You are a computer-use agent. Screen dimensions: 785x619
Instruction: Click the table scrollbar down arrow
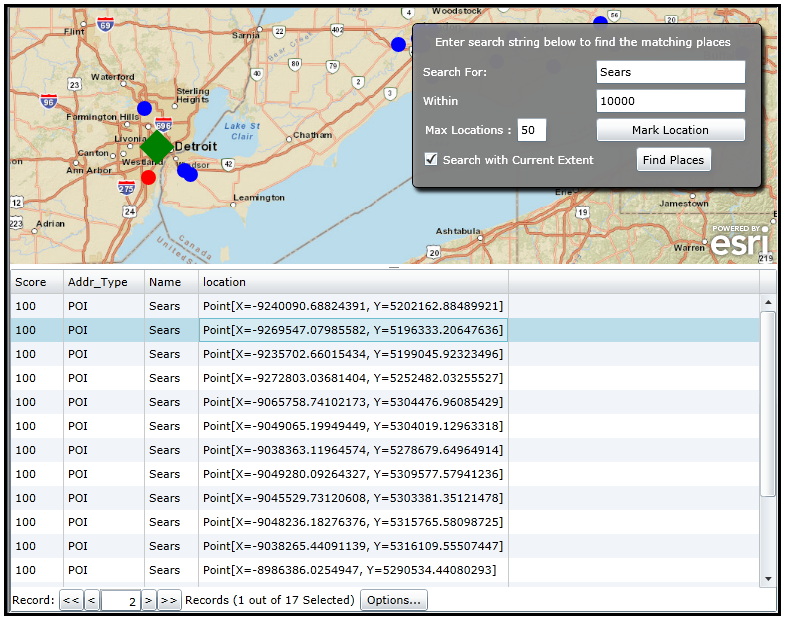(768, 579)
